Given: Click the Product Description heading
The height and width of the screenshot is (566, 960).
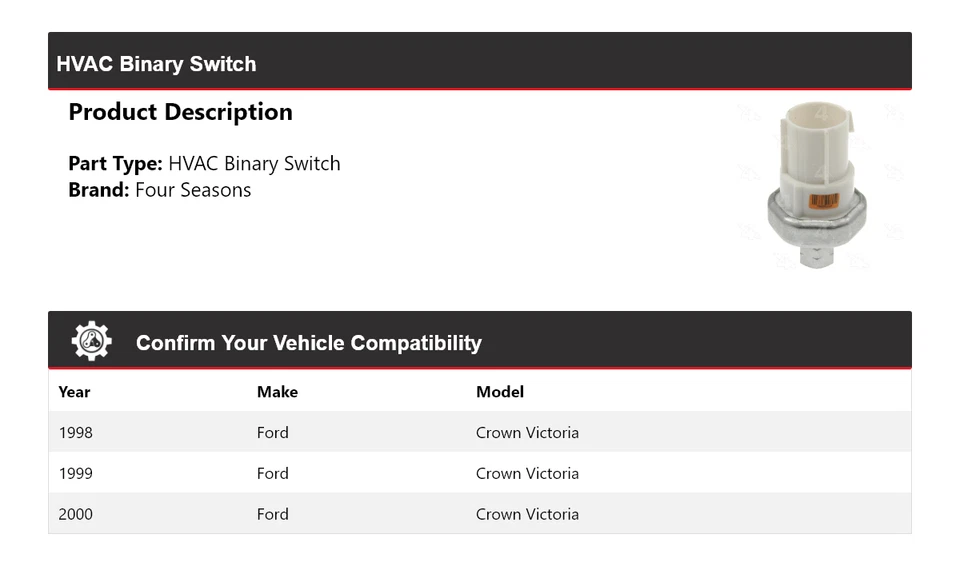Looking at the screenshot, I should coord(180,112).
